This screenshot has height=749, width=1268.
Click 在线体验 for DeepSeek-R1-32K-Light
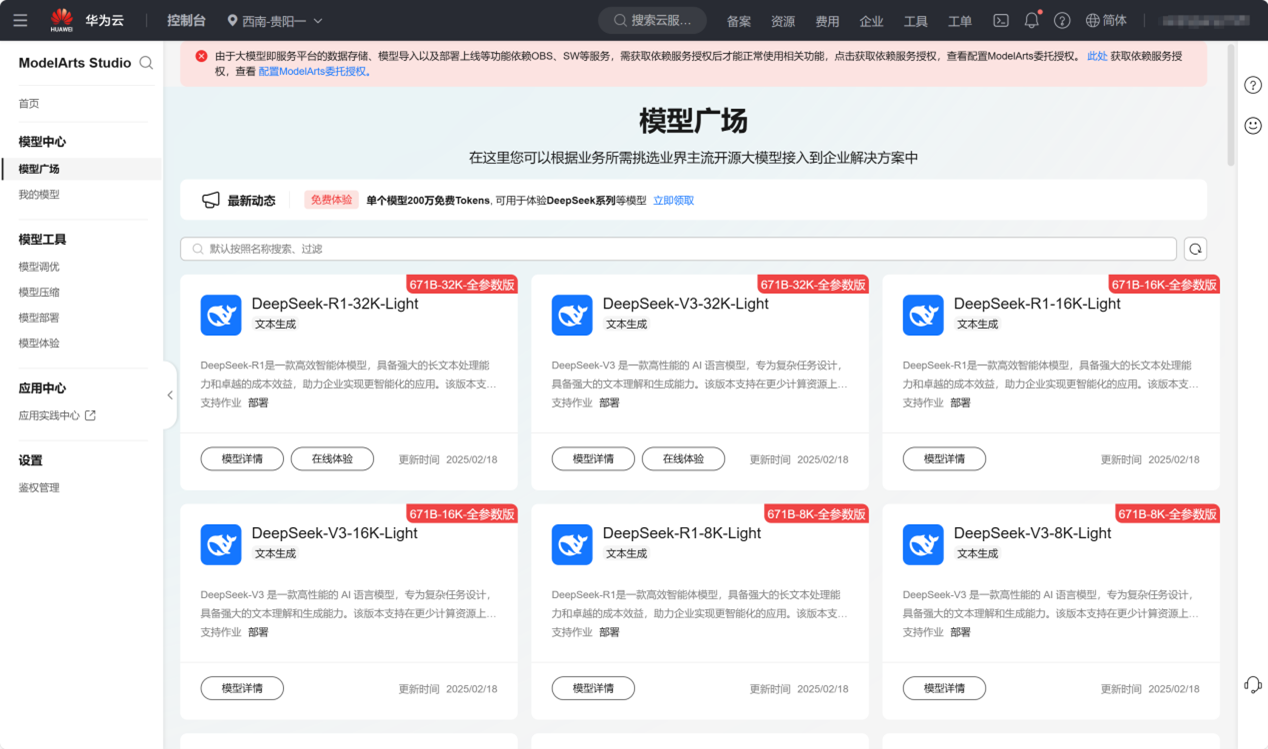click(332, 459)
